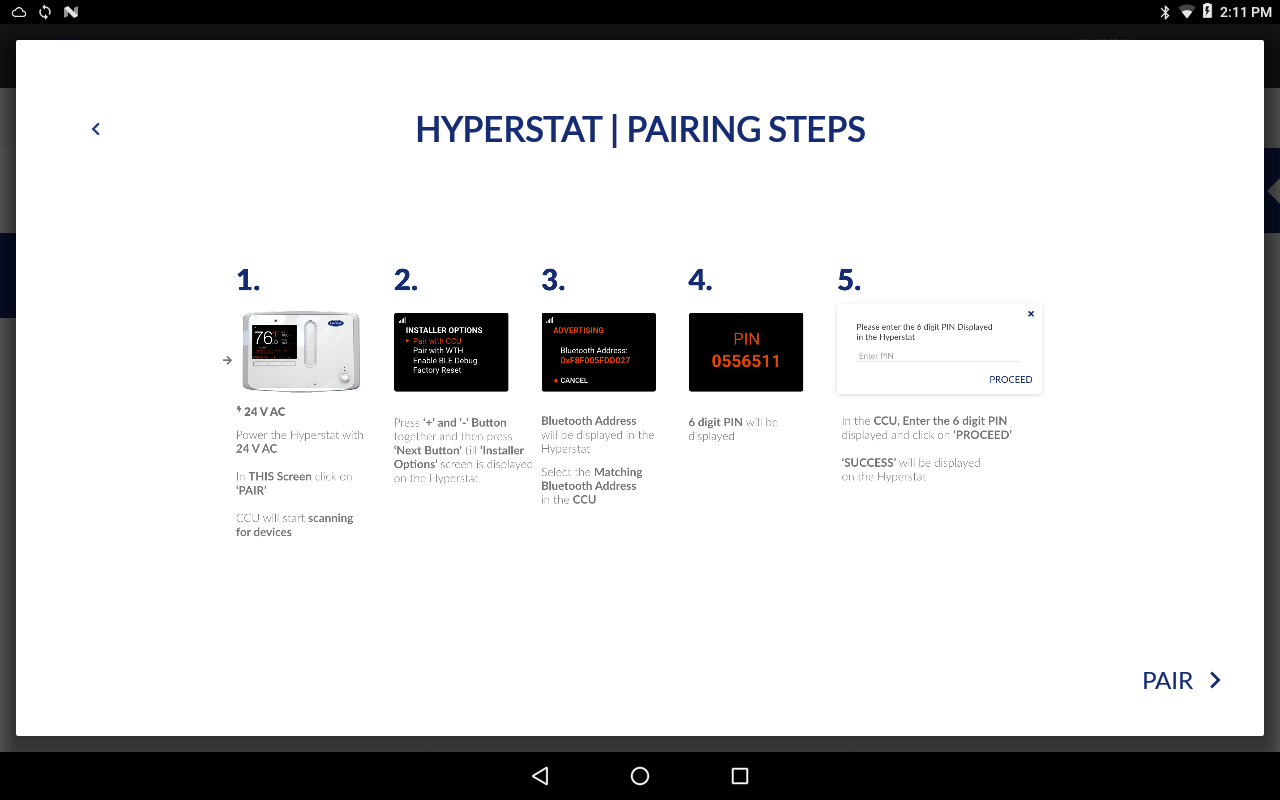
Task: Open recent apps with the square button
Action: coord(740,776)
